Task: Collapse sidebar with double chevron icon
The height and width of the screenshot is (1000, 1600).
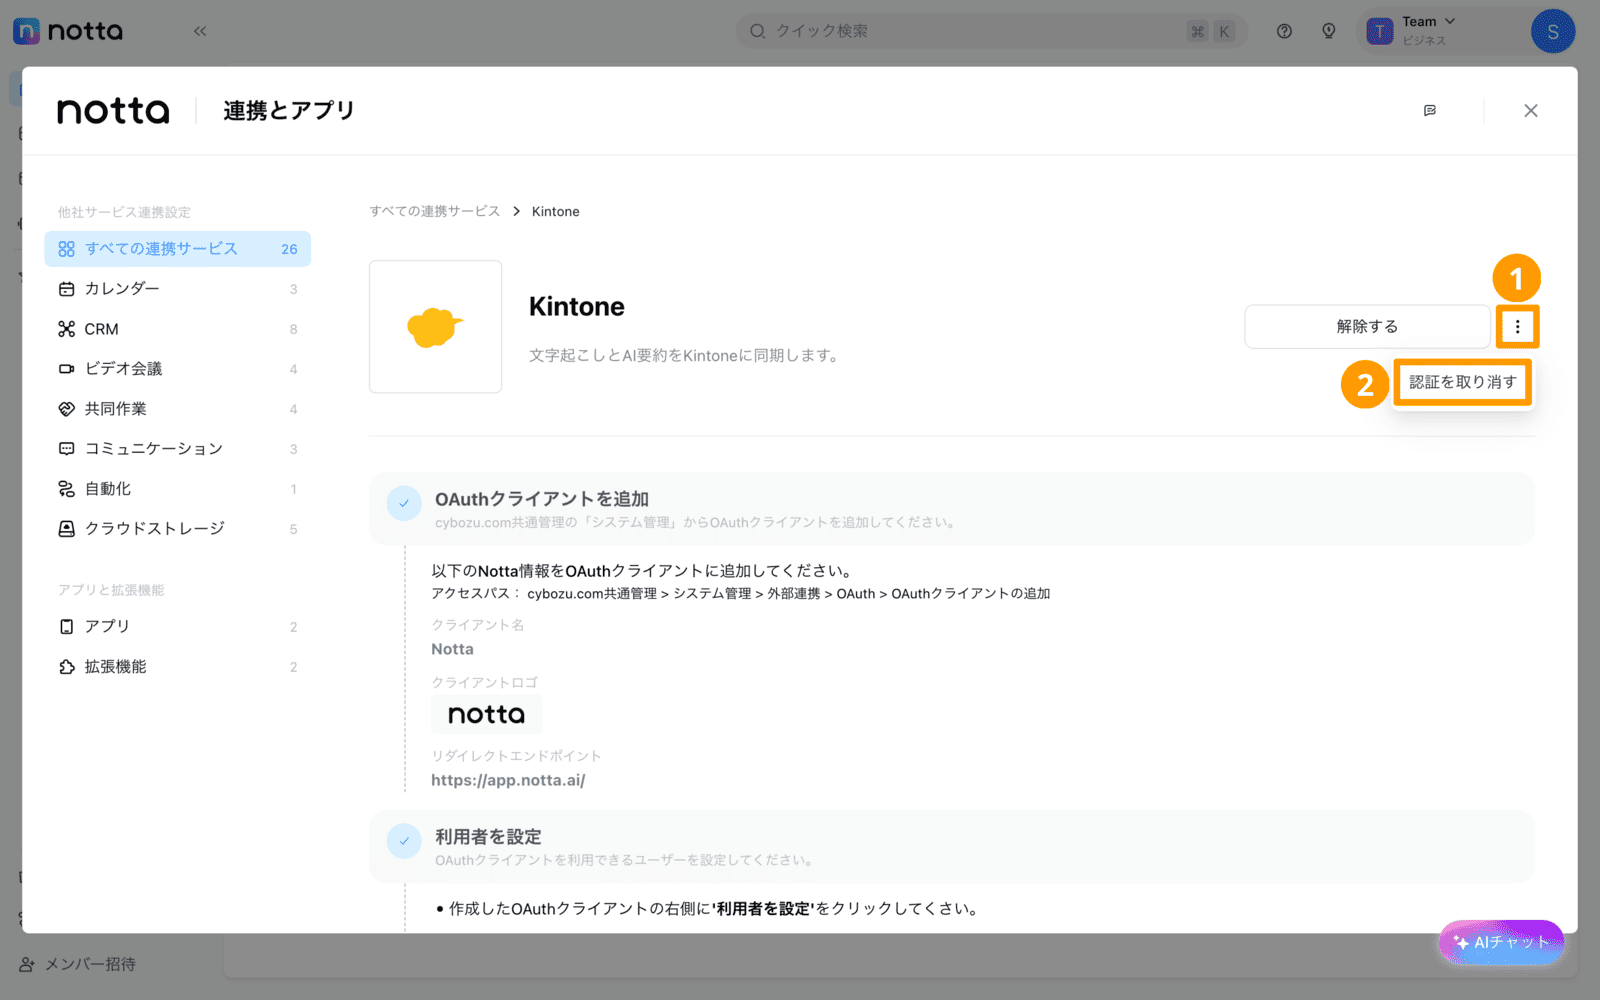Action: coord(200,31)
